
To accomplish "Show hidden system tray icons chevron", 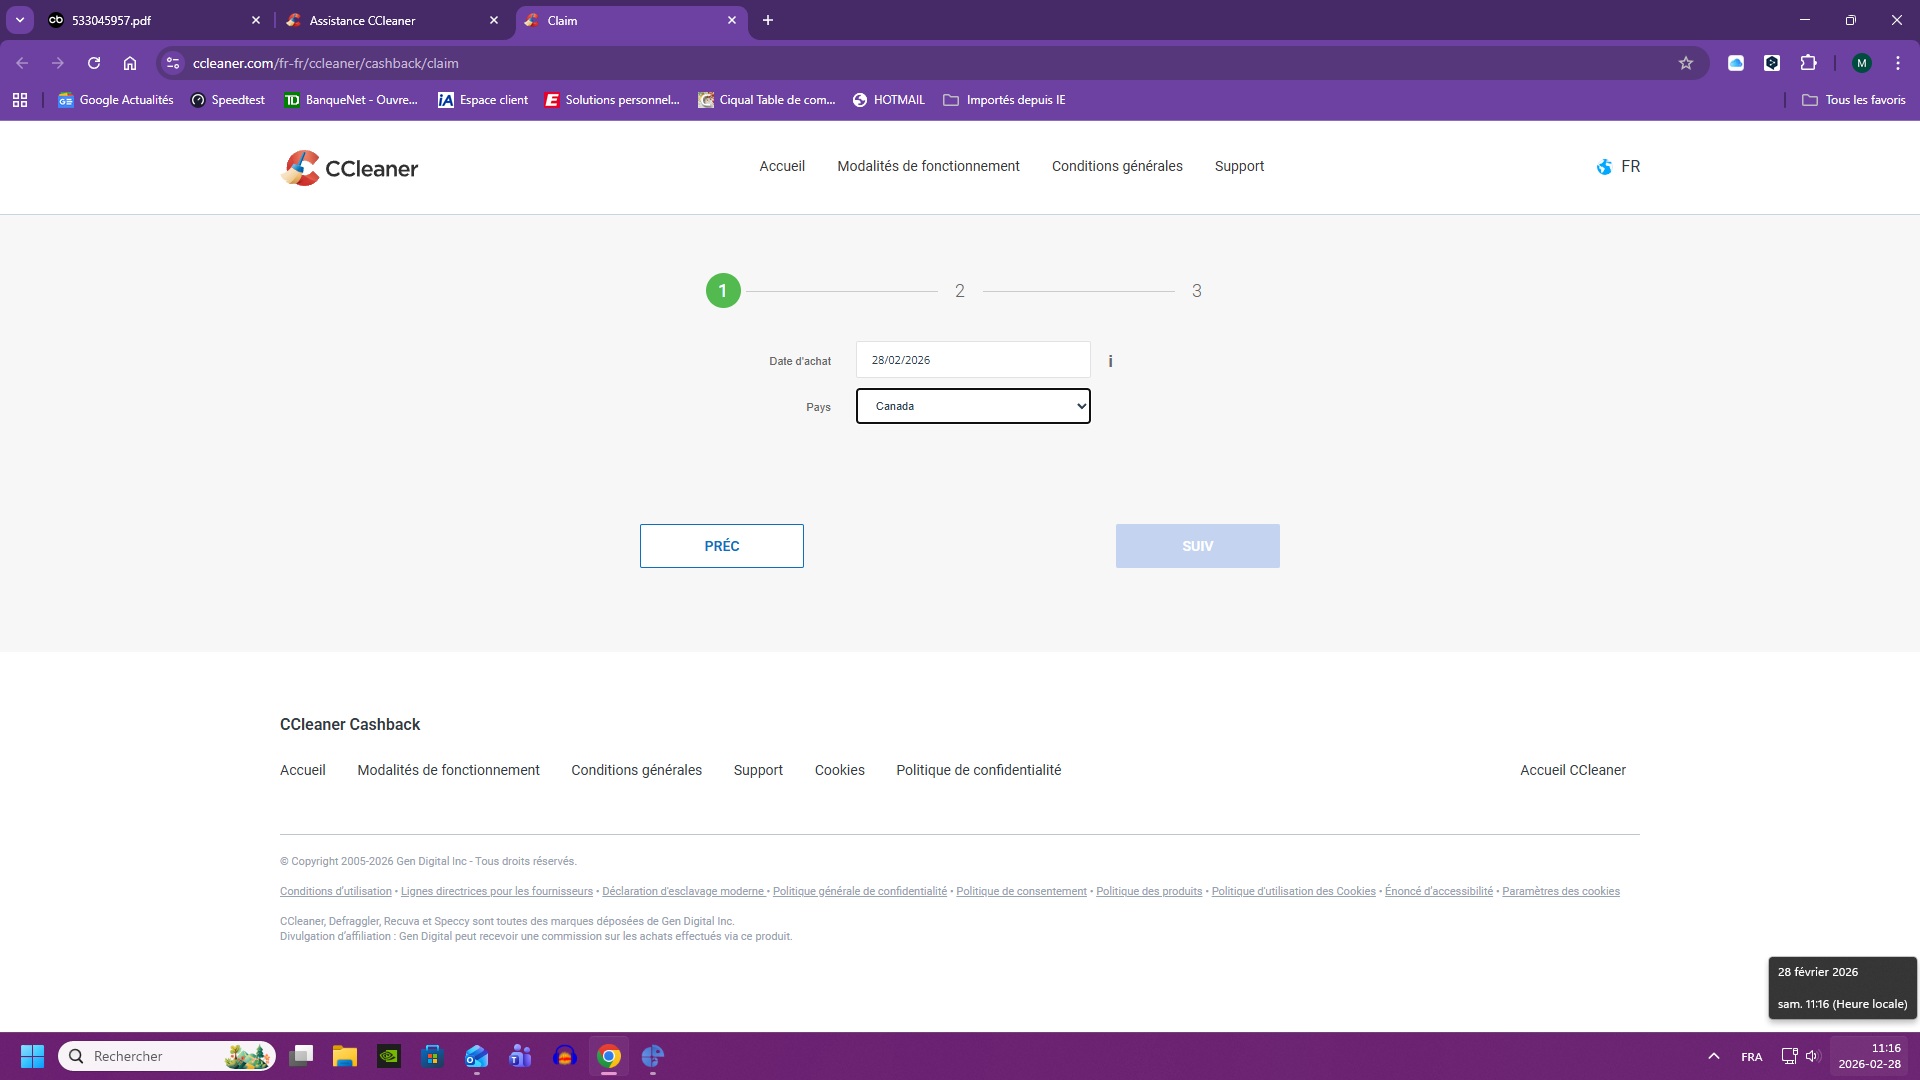I will pyautogui.click(x=1713, y=1056).
